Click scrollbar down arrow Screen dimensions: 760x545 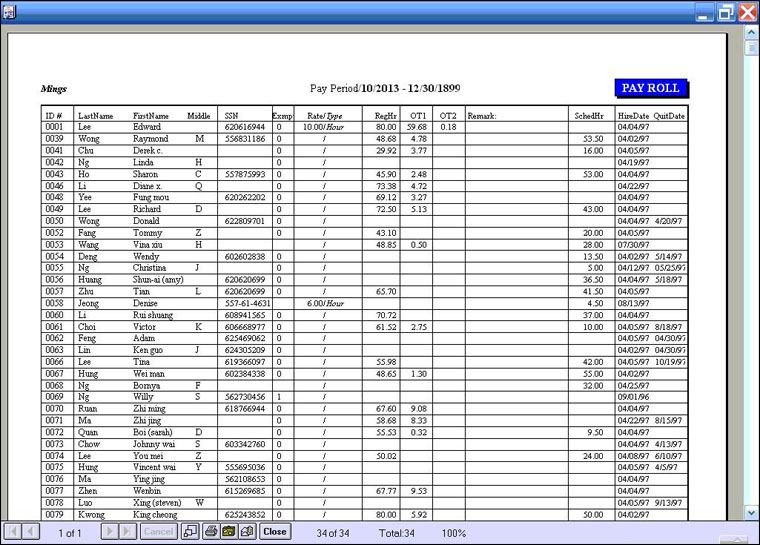pyautogui.click(x=751, y=512)
